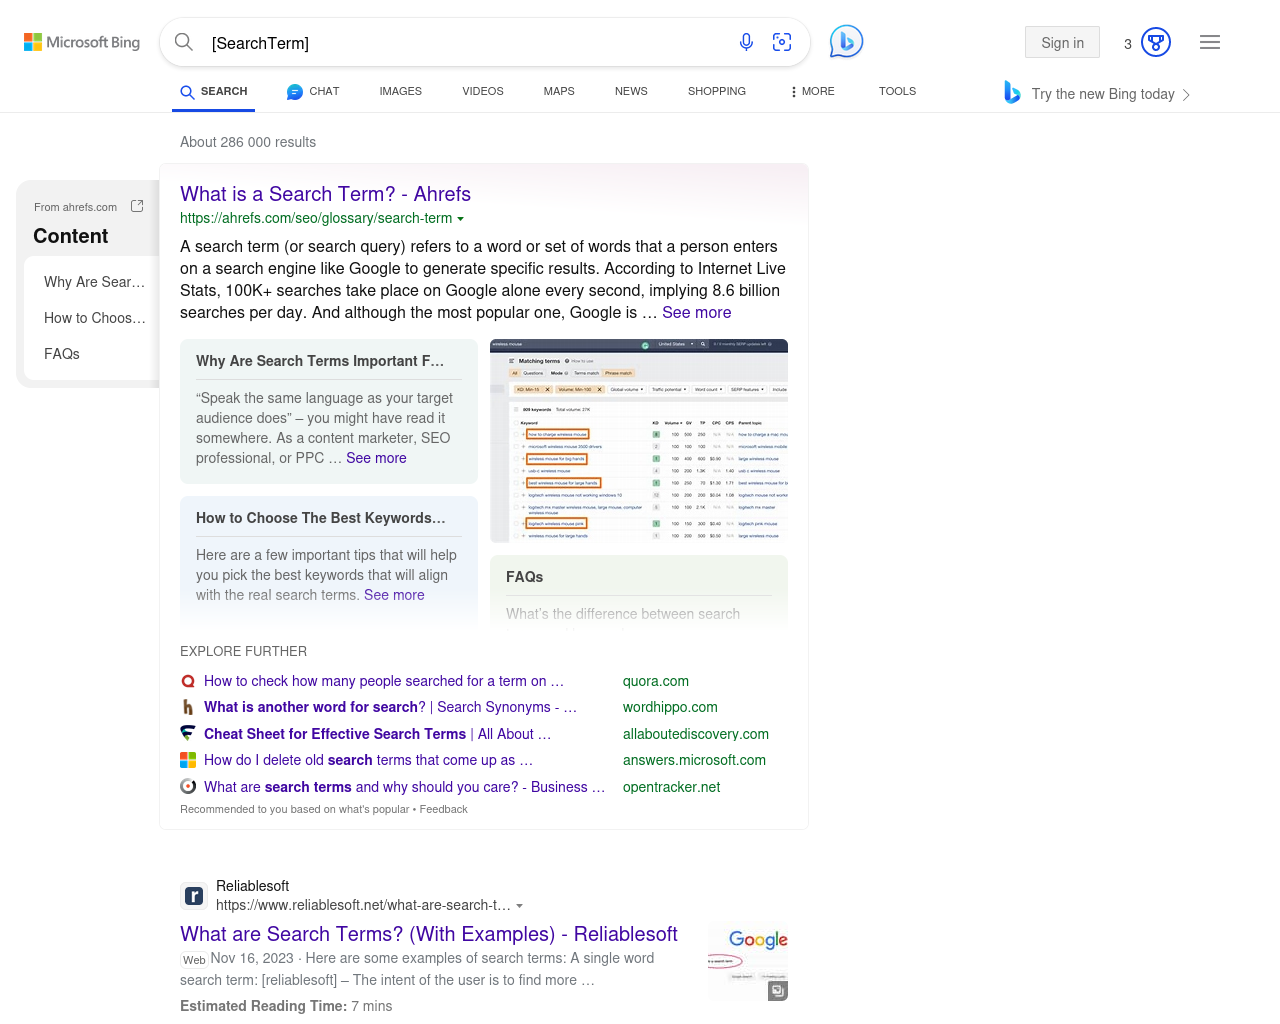Click the chat bubble icon in Chat tab

(295, 92)
